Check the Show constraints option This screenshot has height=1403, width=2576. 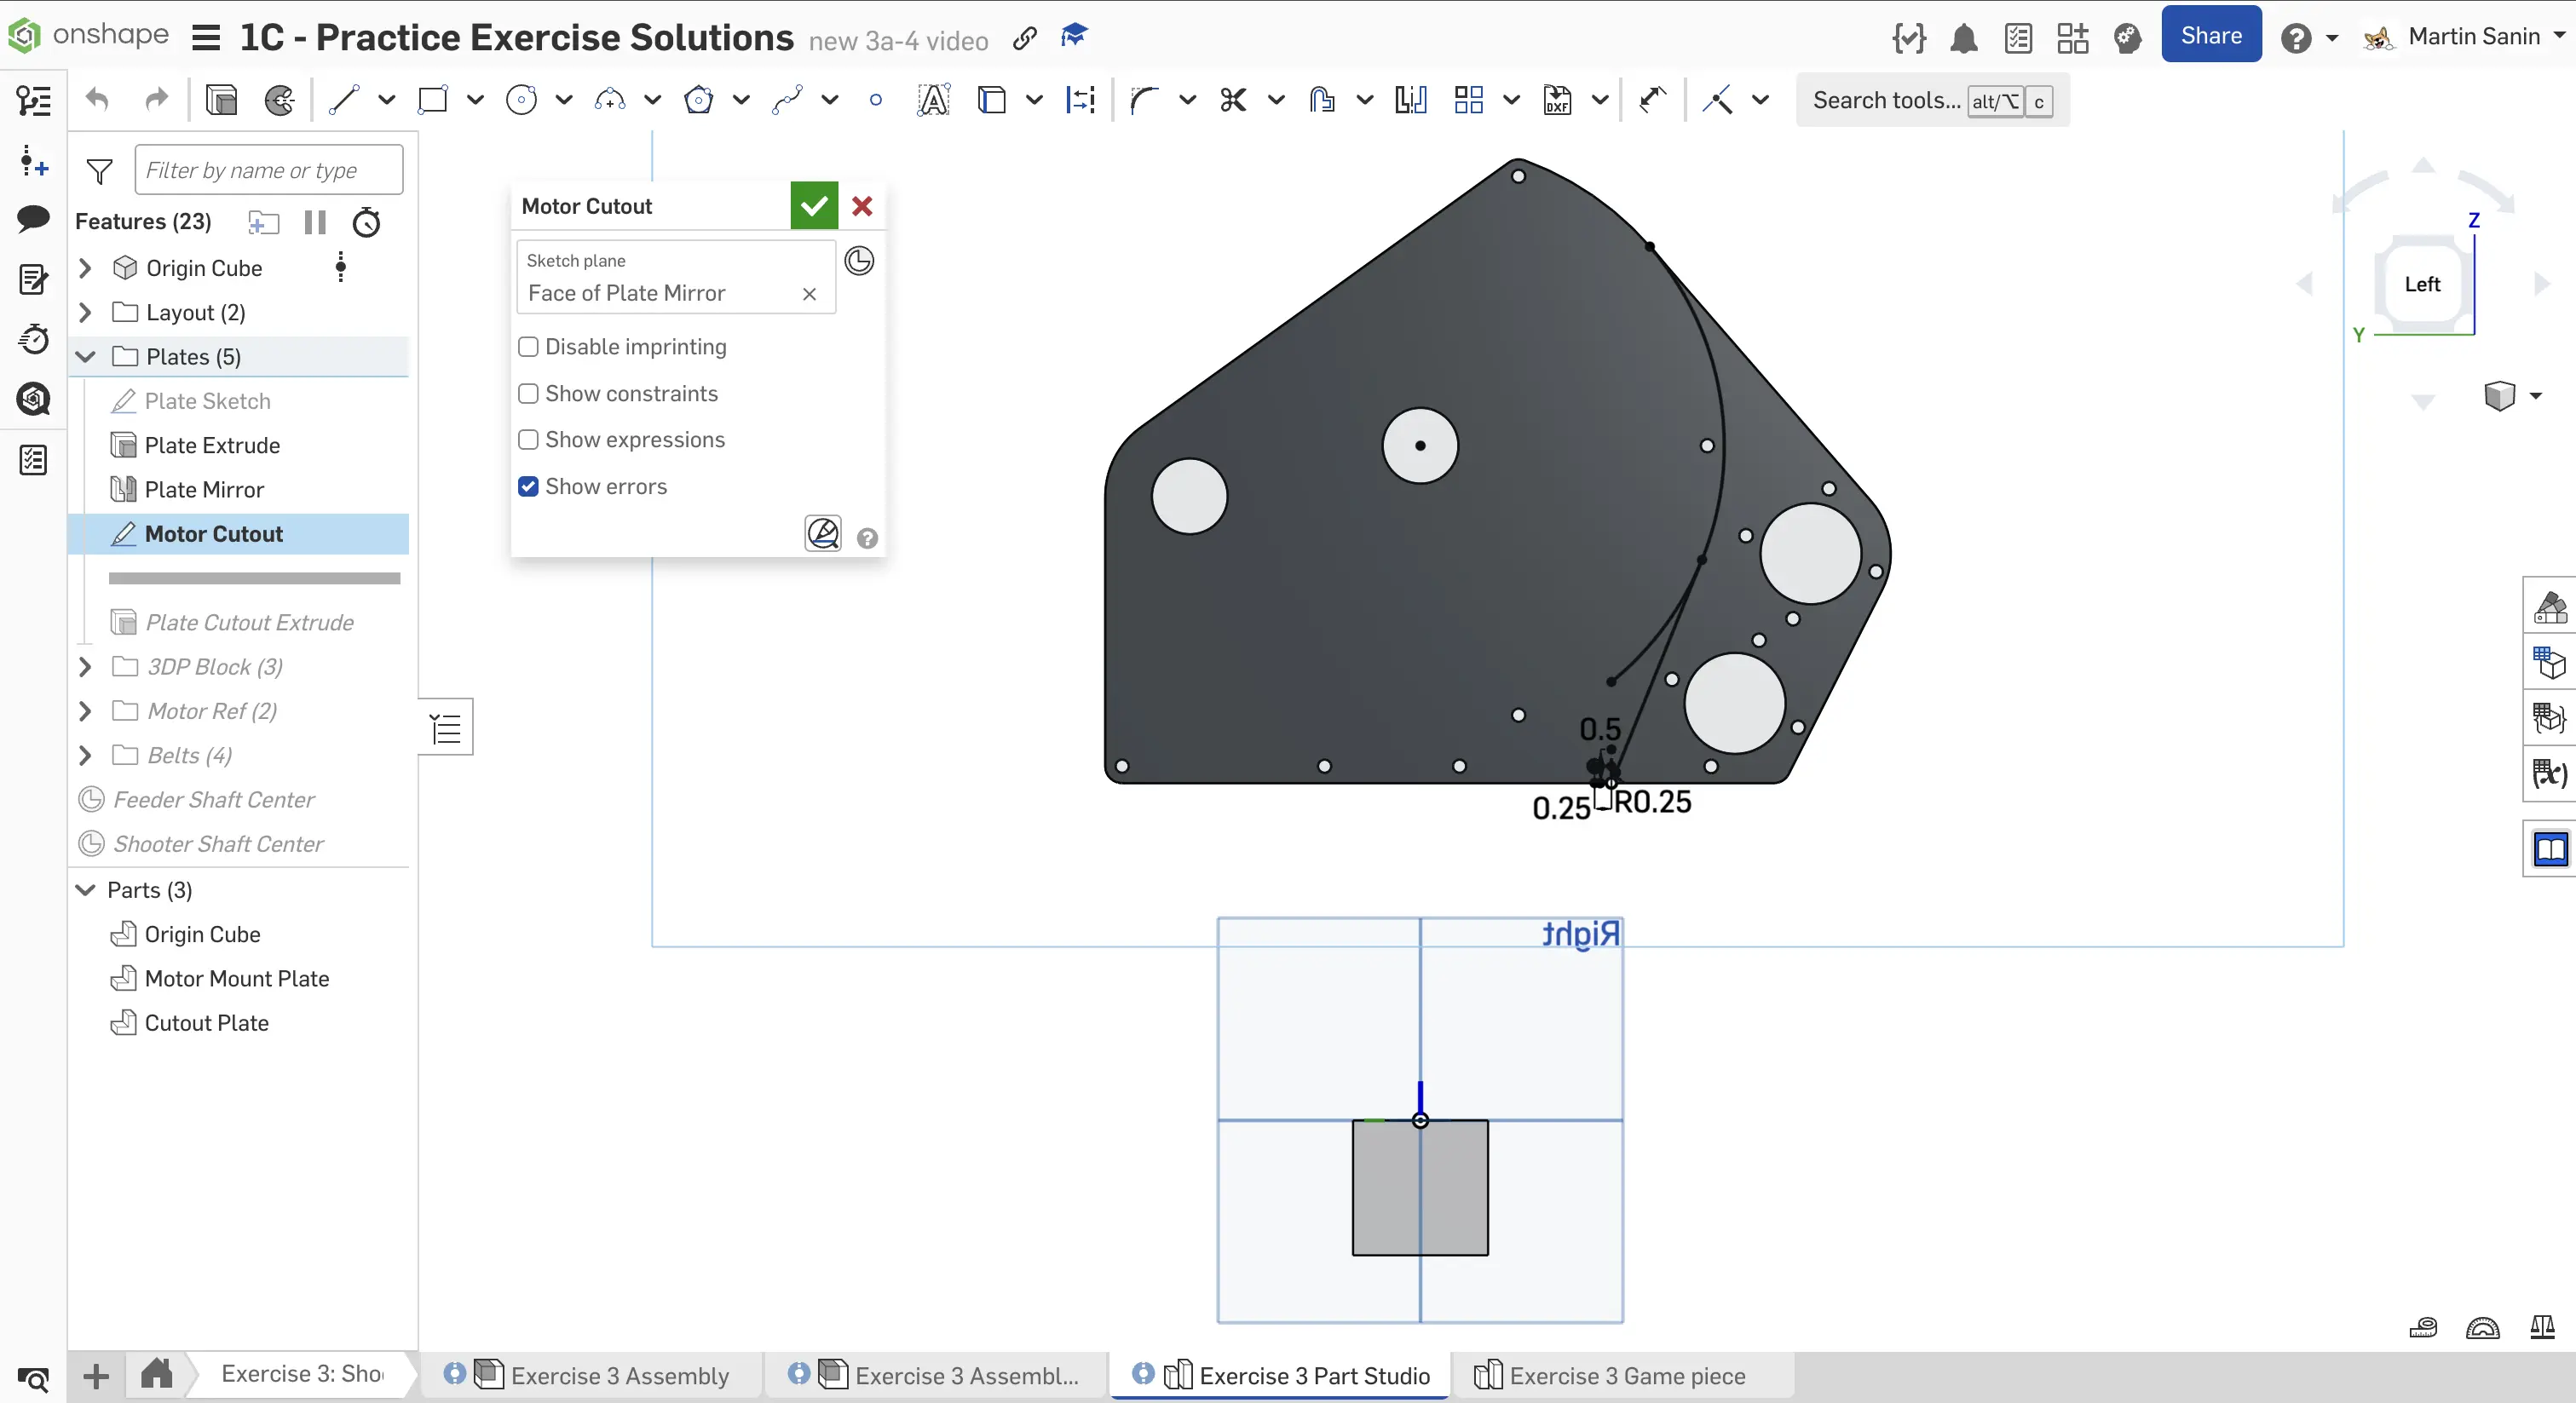pos(528,394)
